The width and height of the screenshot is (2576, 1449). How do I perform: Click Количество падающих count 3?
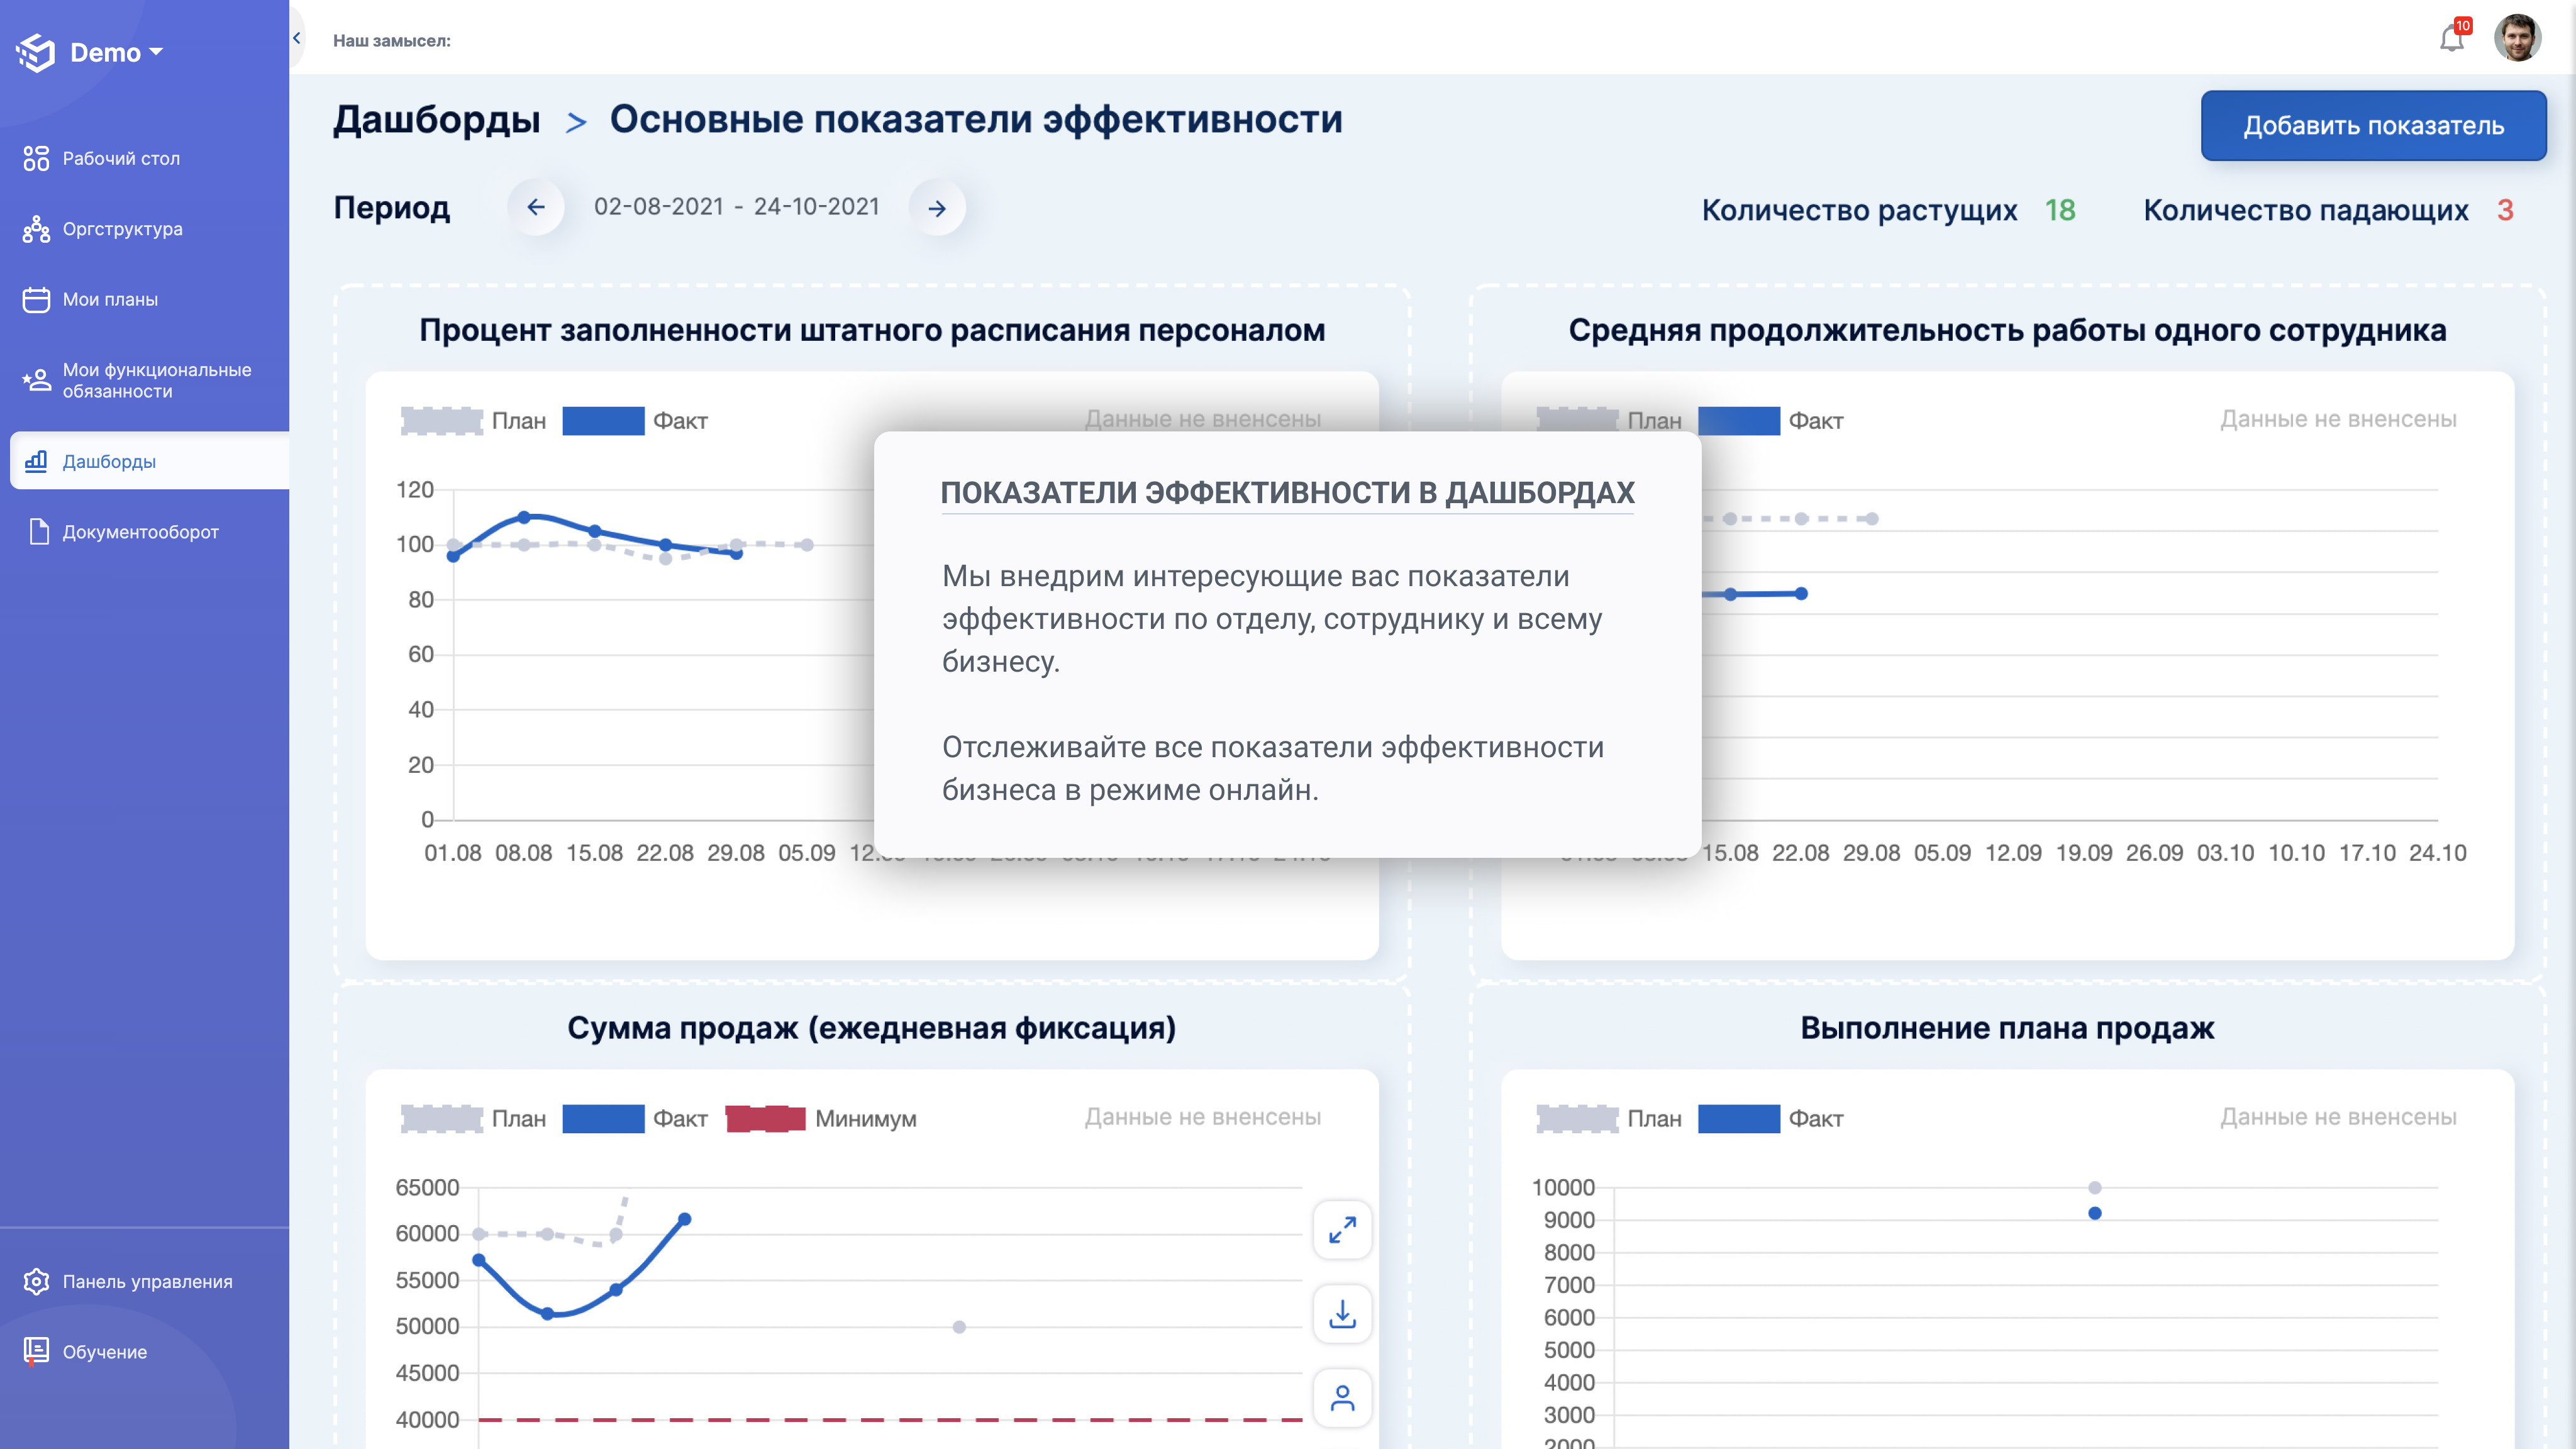tap(2504, 210)
